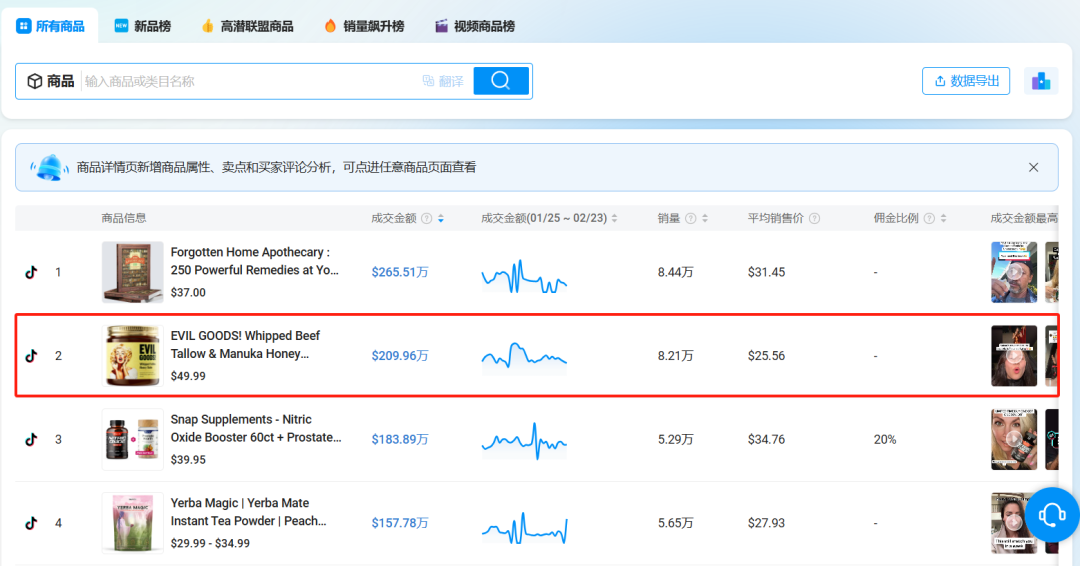Click trend sparkline for Forgotten Home Apothecary
Screen dimensions: 1080x566
point(524,276)
